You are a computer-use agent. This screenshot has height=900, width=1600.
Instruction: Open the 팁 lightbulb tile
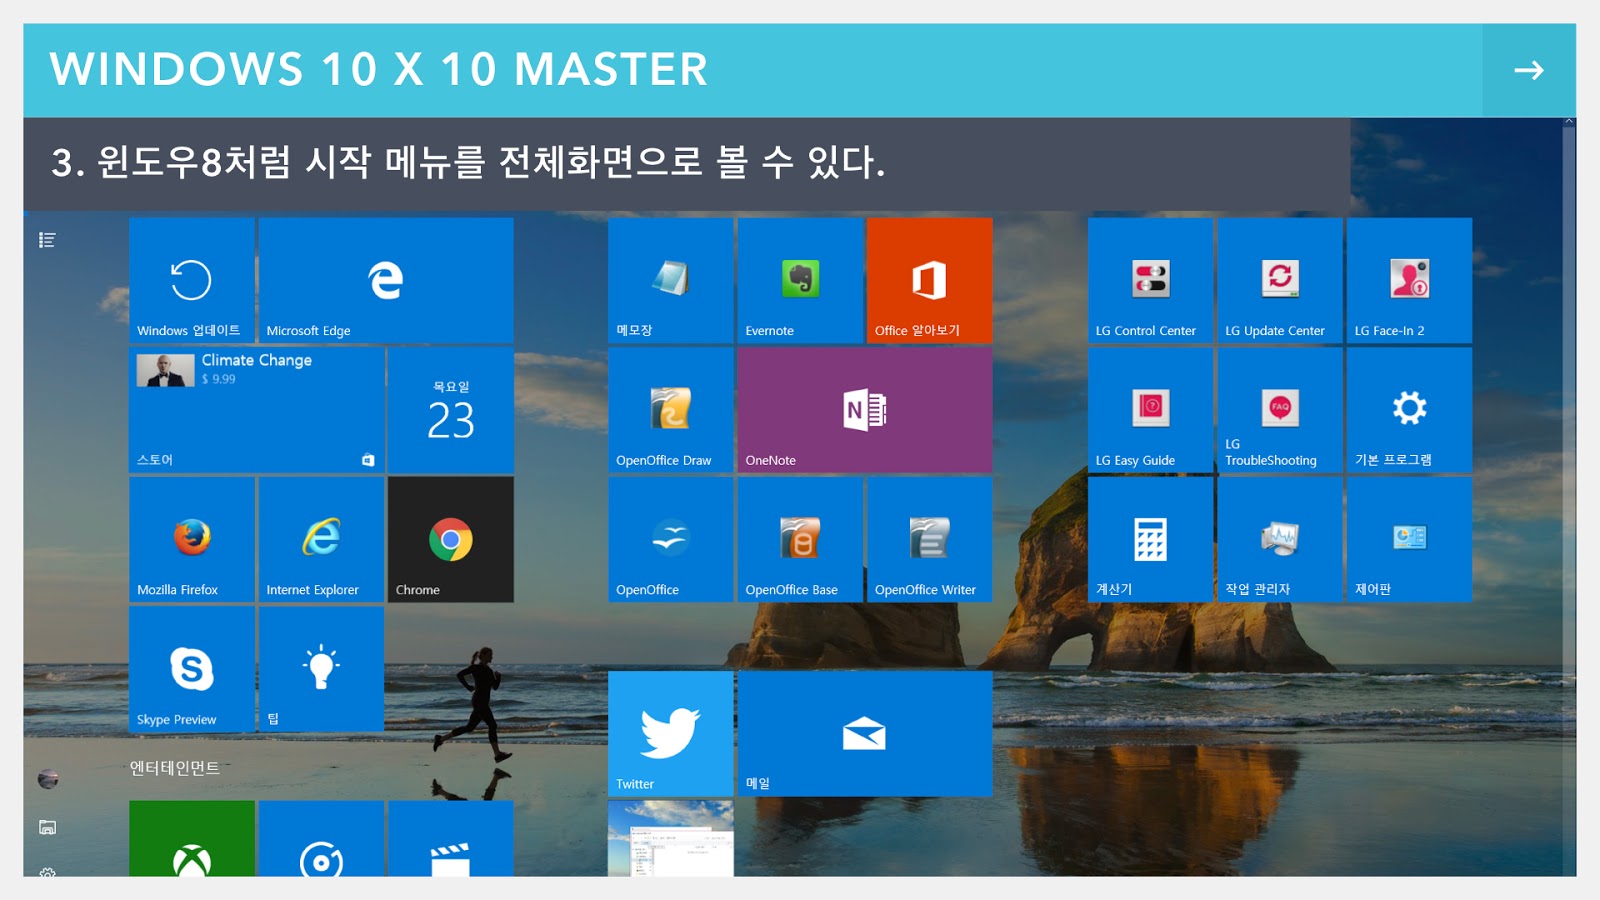(x=321, y=669)
